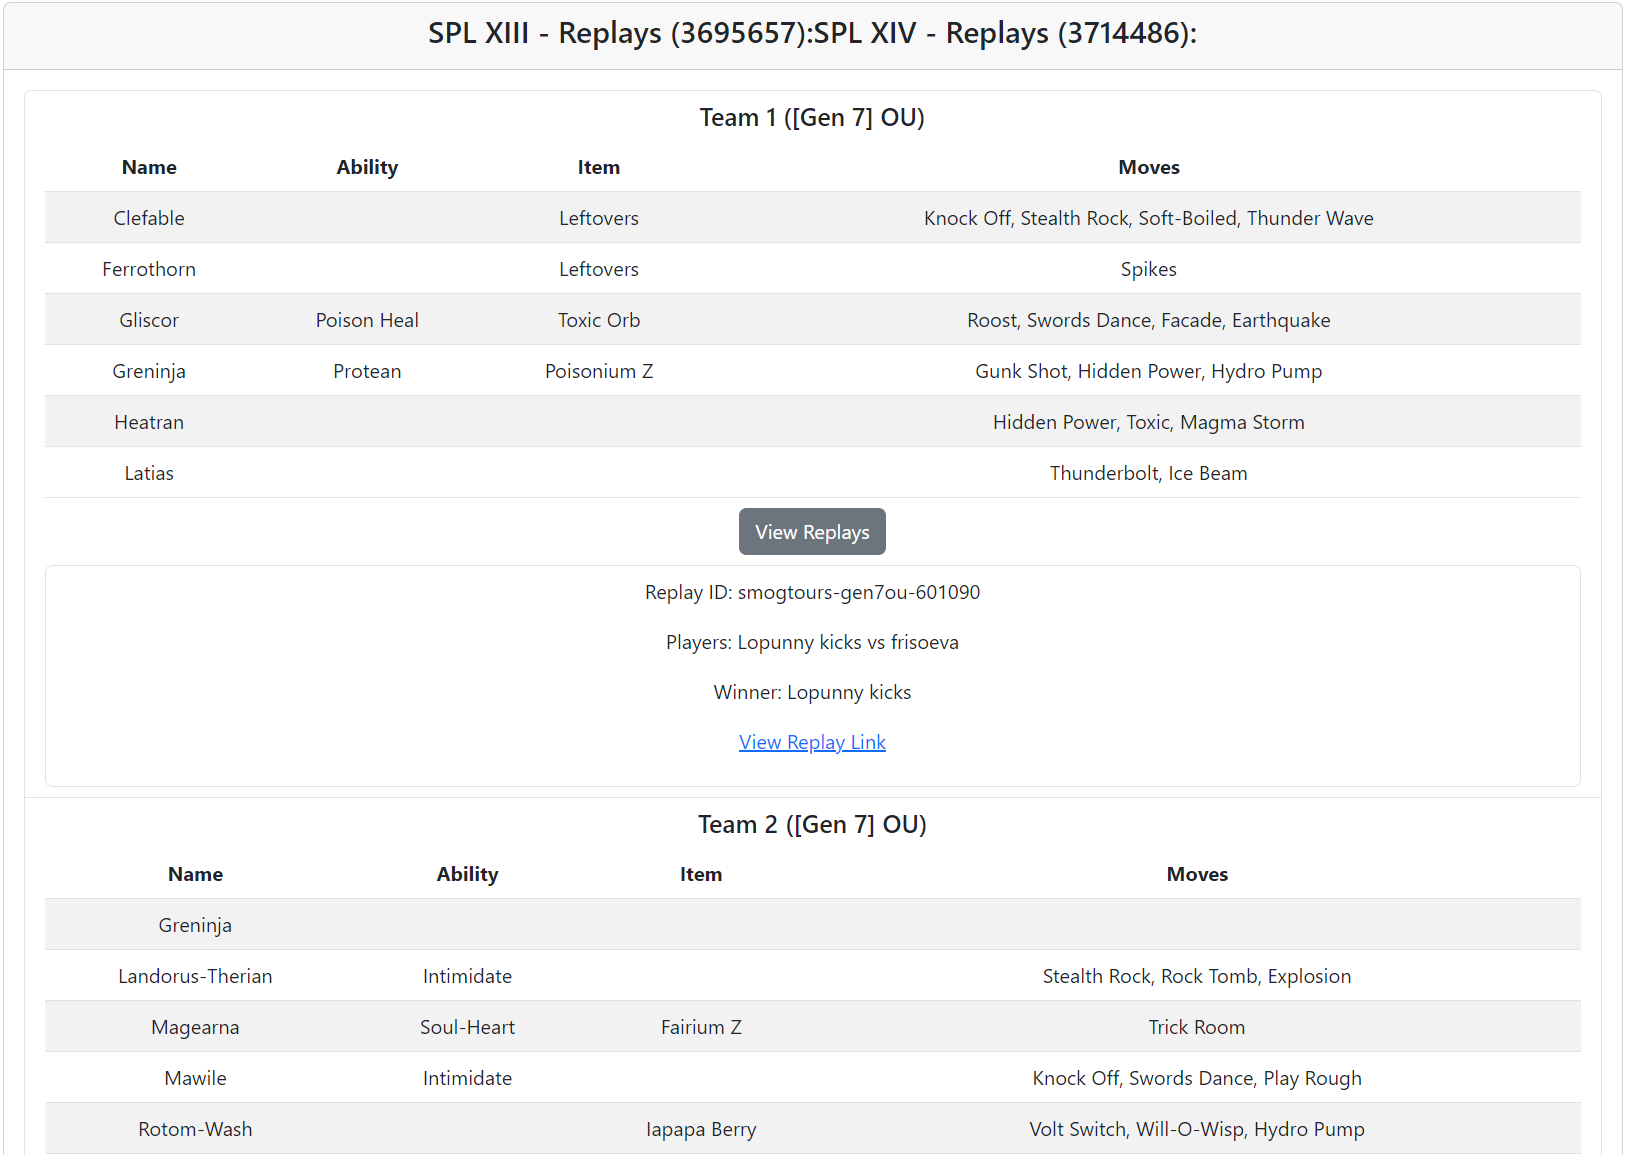Click the Fairium Z item cell
Viewport: 1627px width, 1155px height.
(x=701, y=1027)
